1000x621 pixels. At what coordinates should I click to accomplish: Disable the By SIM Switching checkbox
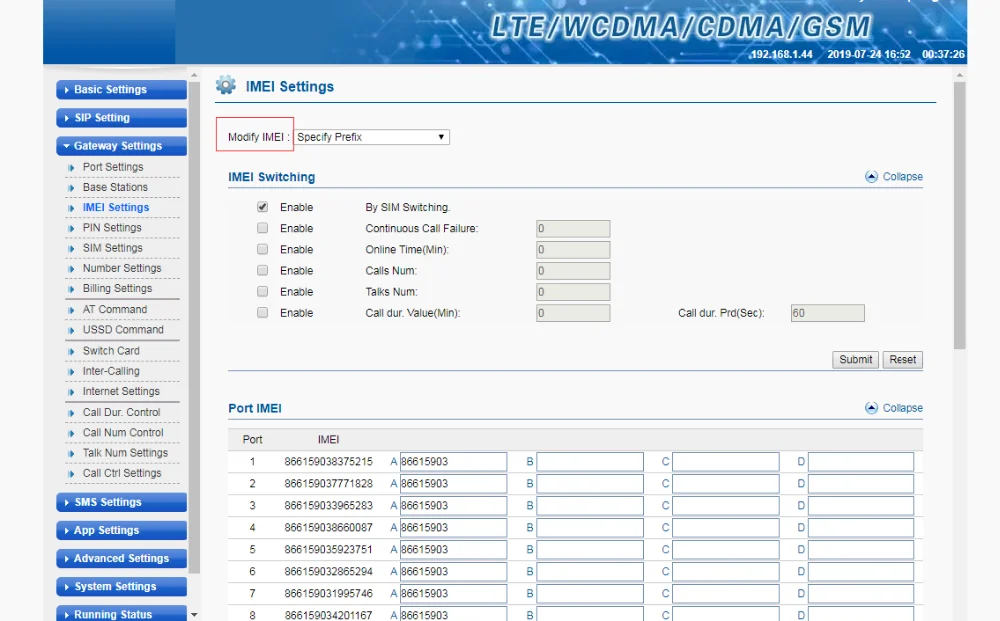[262, 207]
